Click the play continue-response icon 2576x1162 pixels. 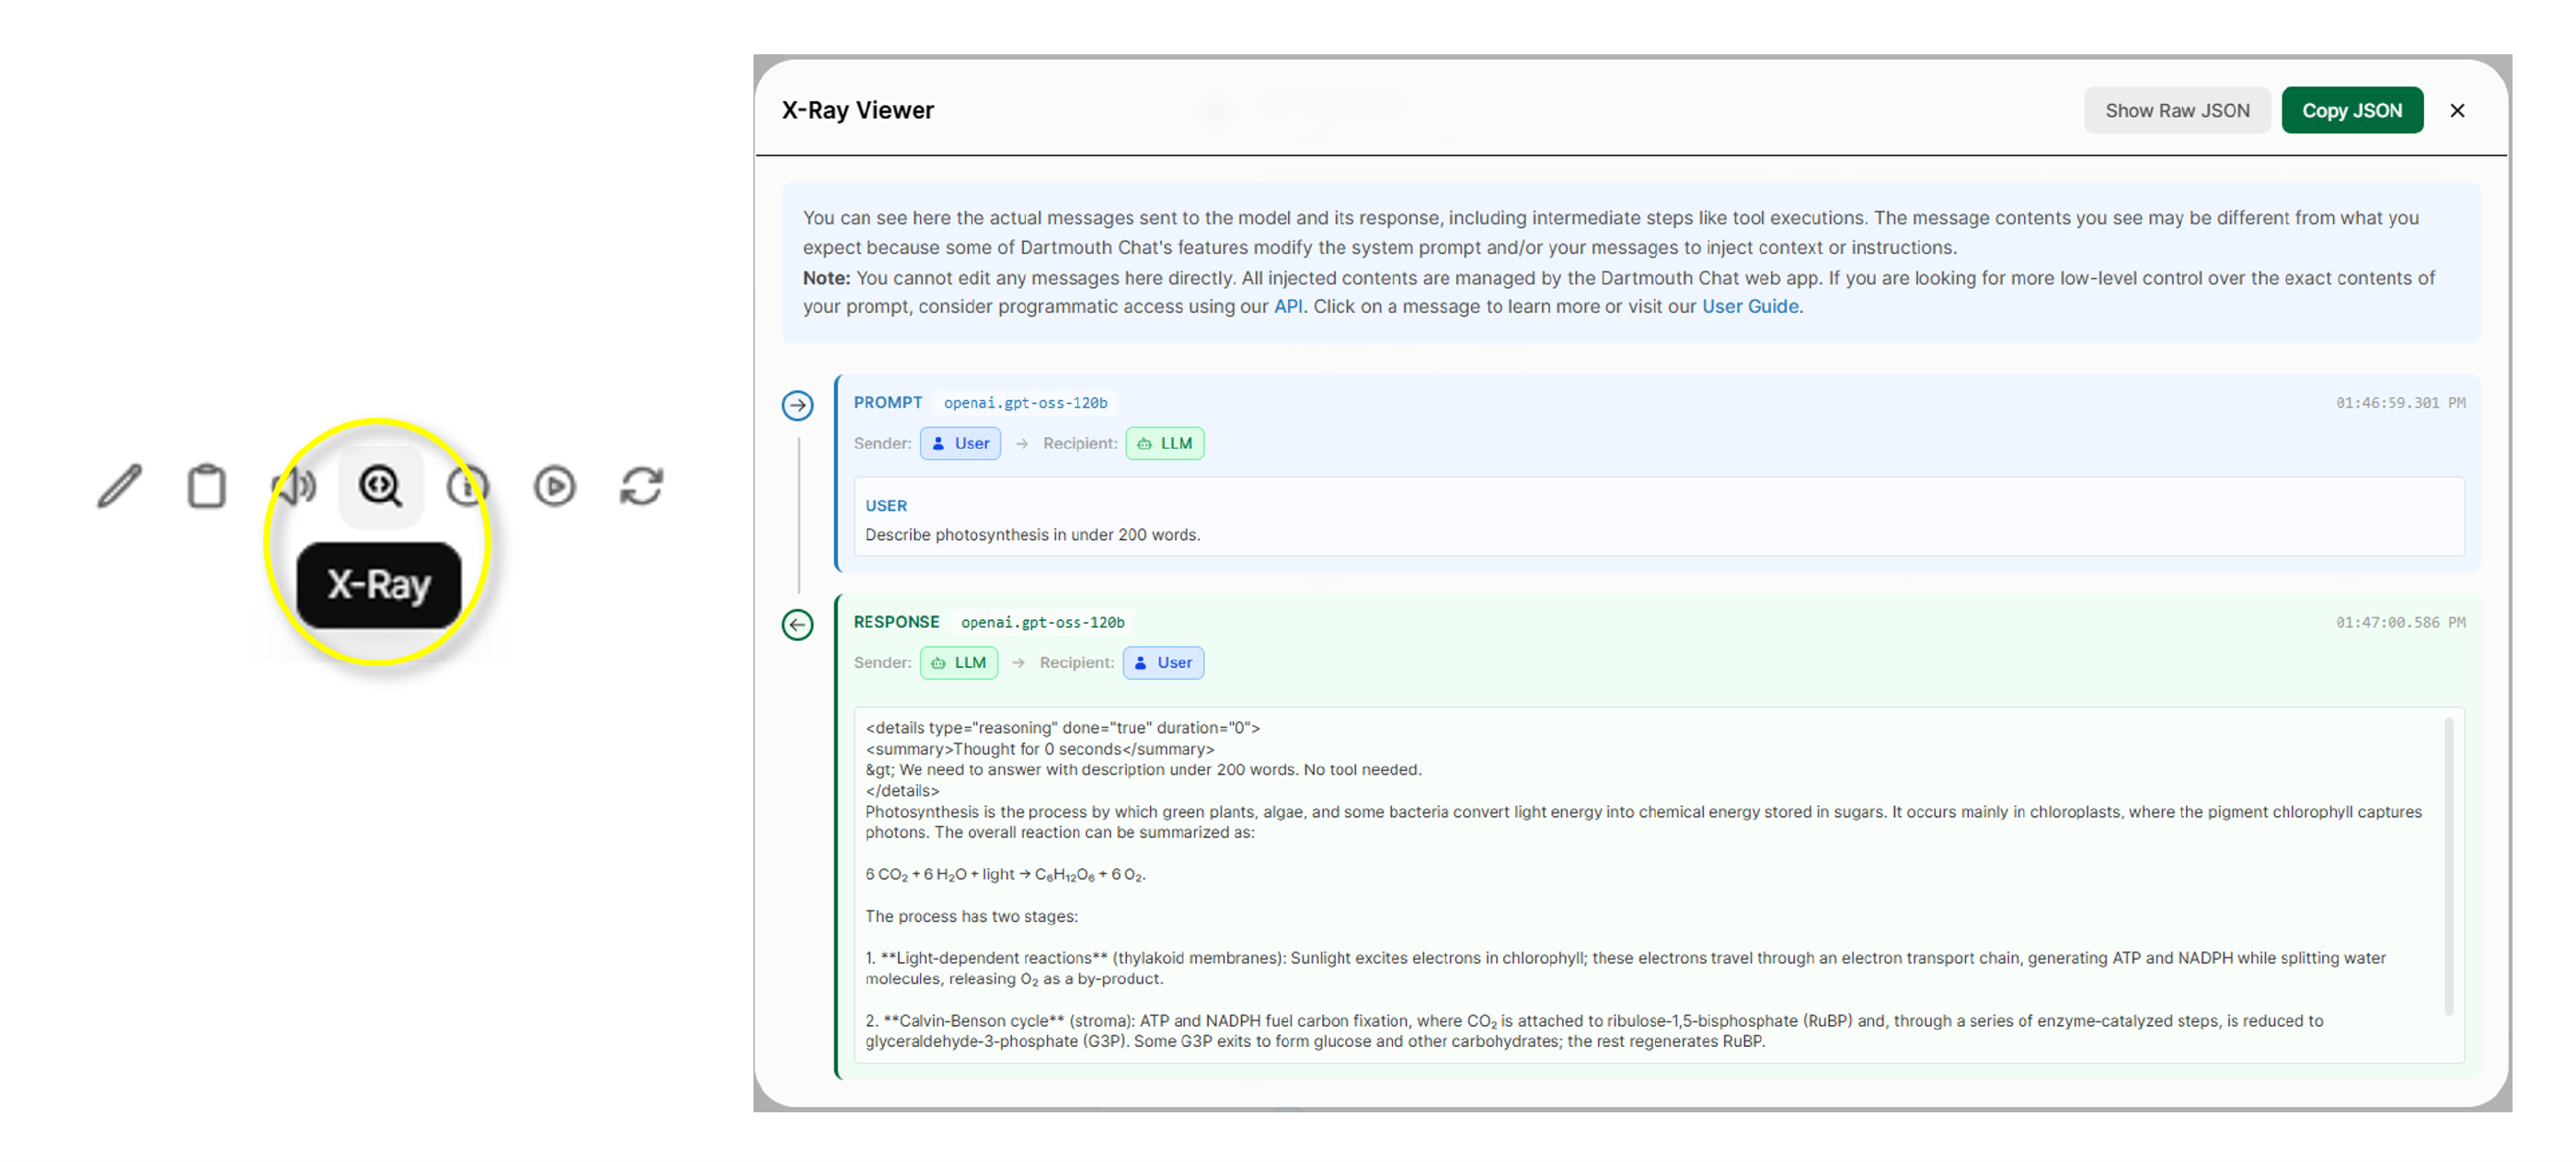tap(554, 487)
